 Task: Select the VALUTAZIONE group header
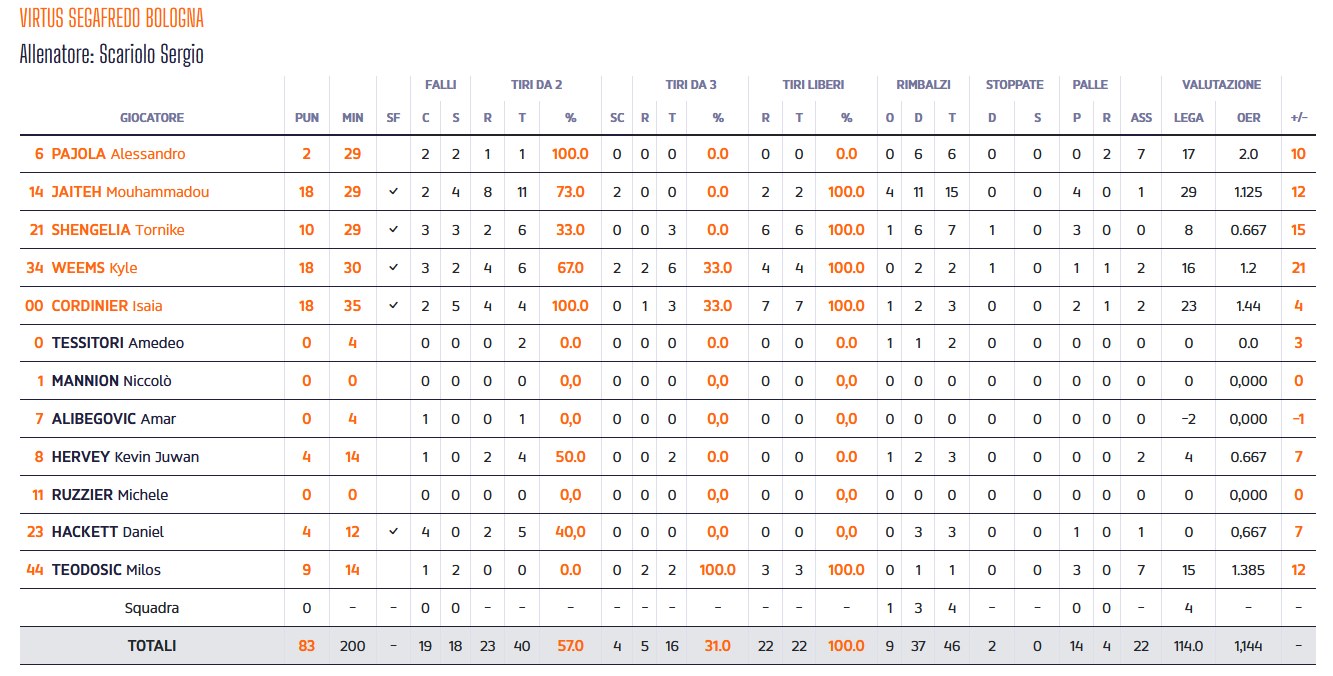[x=1221, y=85]
